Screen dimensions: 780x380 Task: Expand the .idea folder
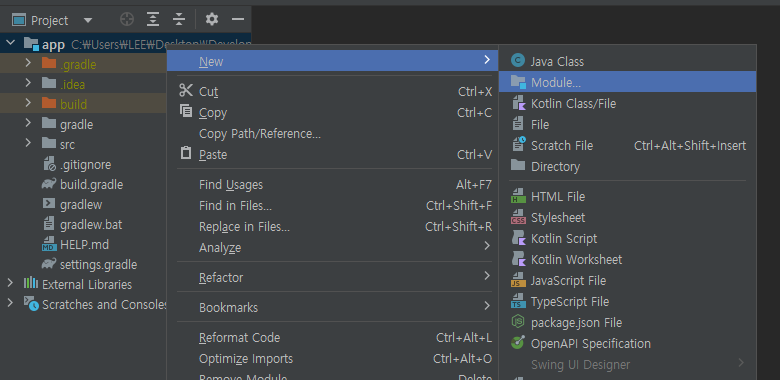28,83
